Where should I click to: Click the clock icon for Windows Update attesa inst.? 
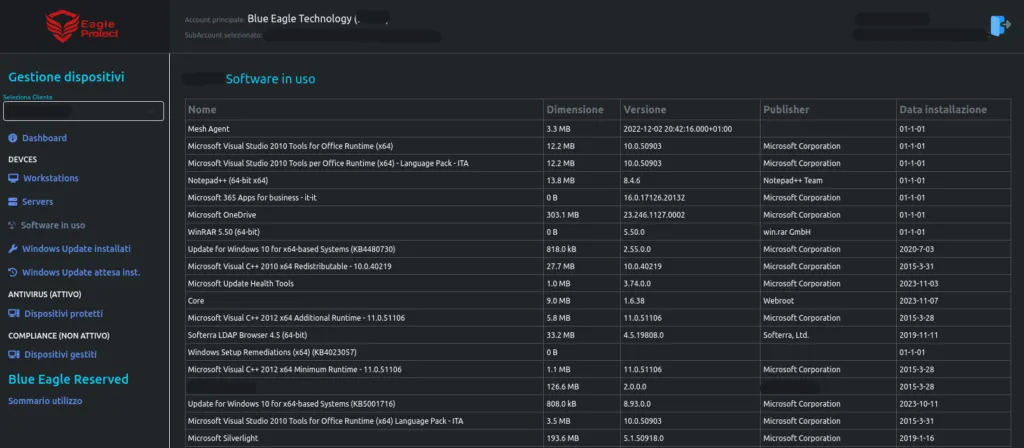click(x=12, y=272)
